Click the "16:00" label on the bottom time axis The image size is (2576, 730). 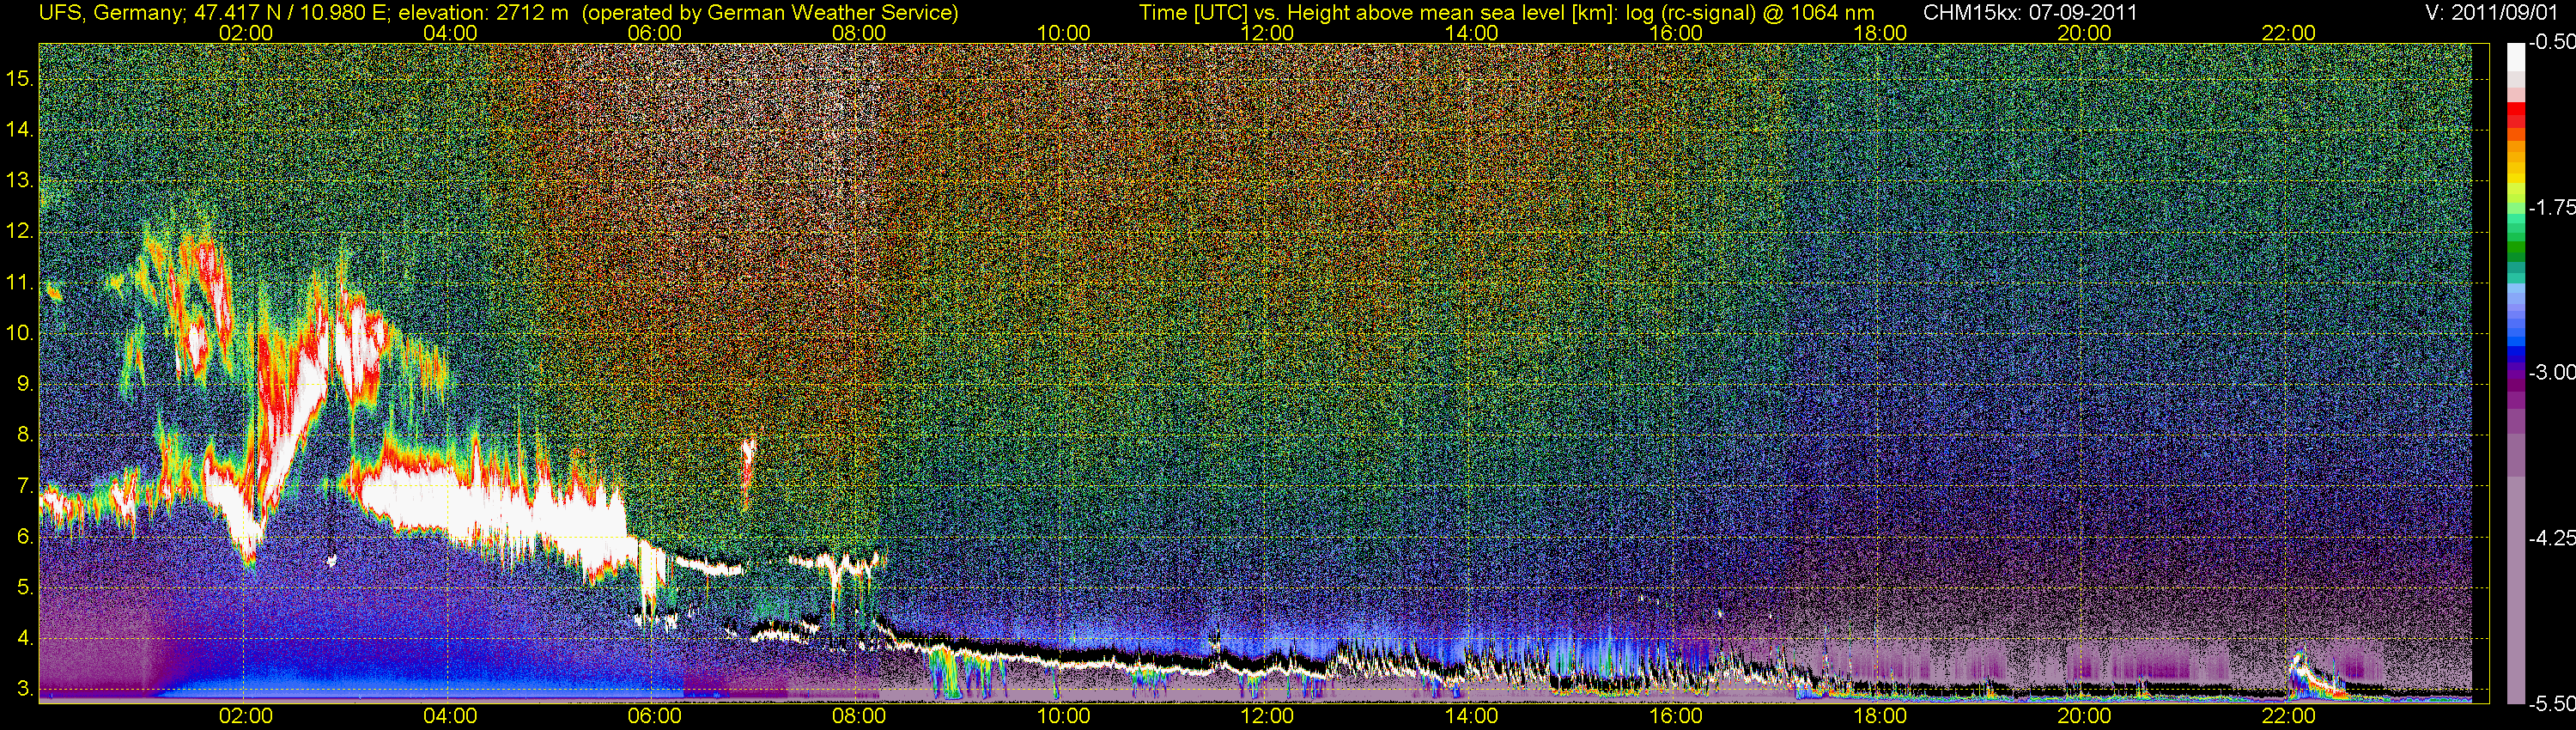click(x=1676, y=716)
